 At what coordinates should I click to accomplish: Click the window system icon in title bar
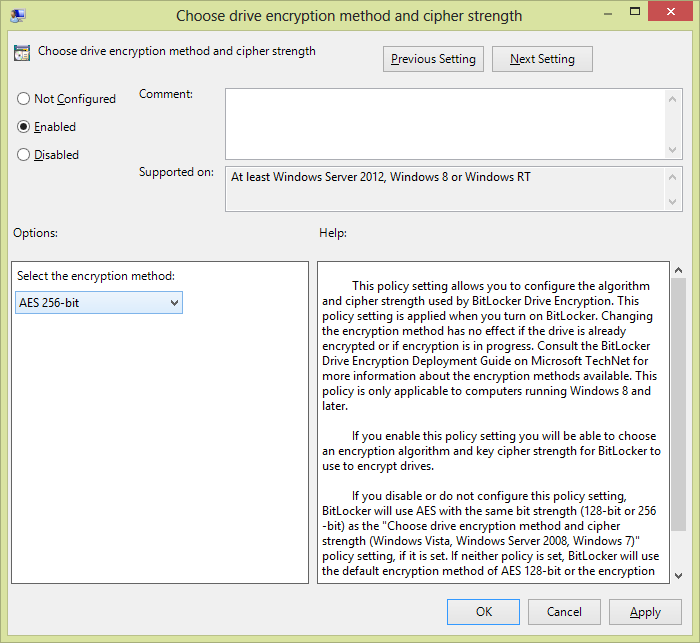click(x=18, y=15)
